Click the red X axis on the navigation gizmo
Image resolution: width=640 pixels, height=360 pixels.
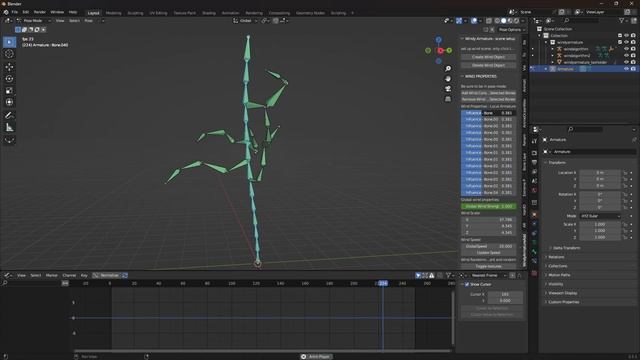coord(440,51)
